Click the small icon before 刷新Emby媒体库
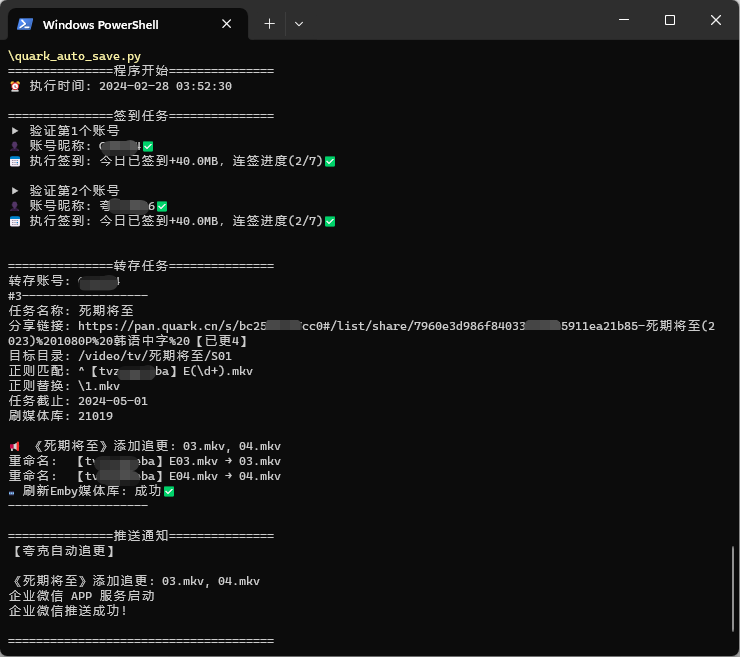Image resolution: width=740 pixels, height=657 pixels. [12, 492]
